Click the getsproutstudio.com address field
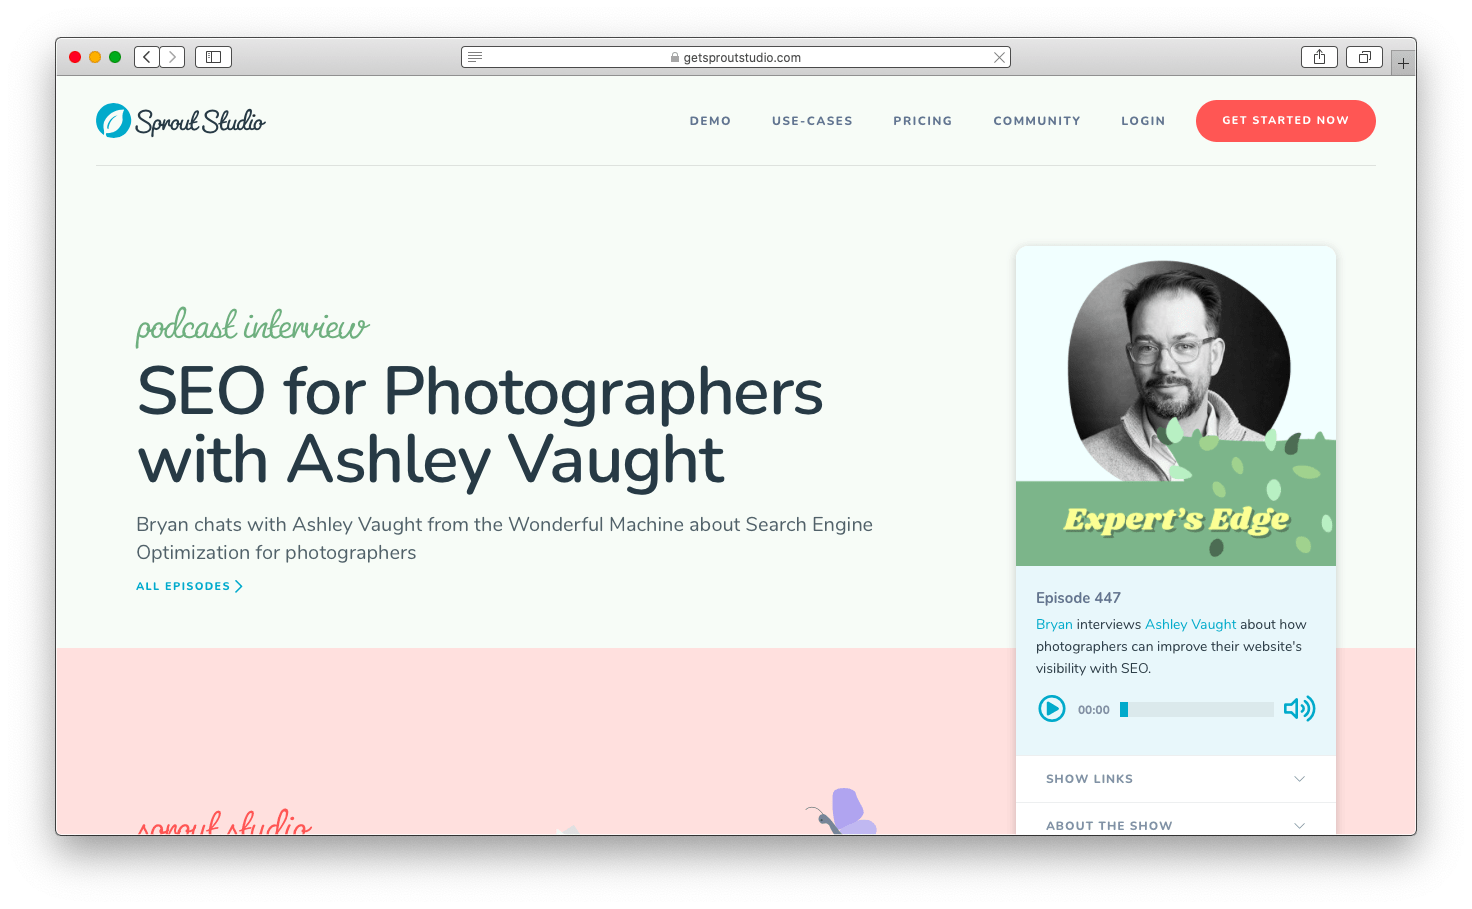This screenshot has width=1472, height=909. tap(736, 57)
